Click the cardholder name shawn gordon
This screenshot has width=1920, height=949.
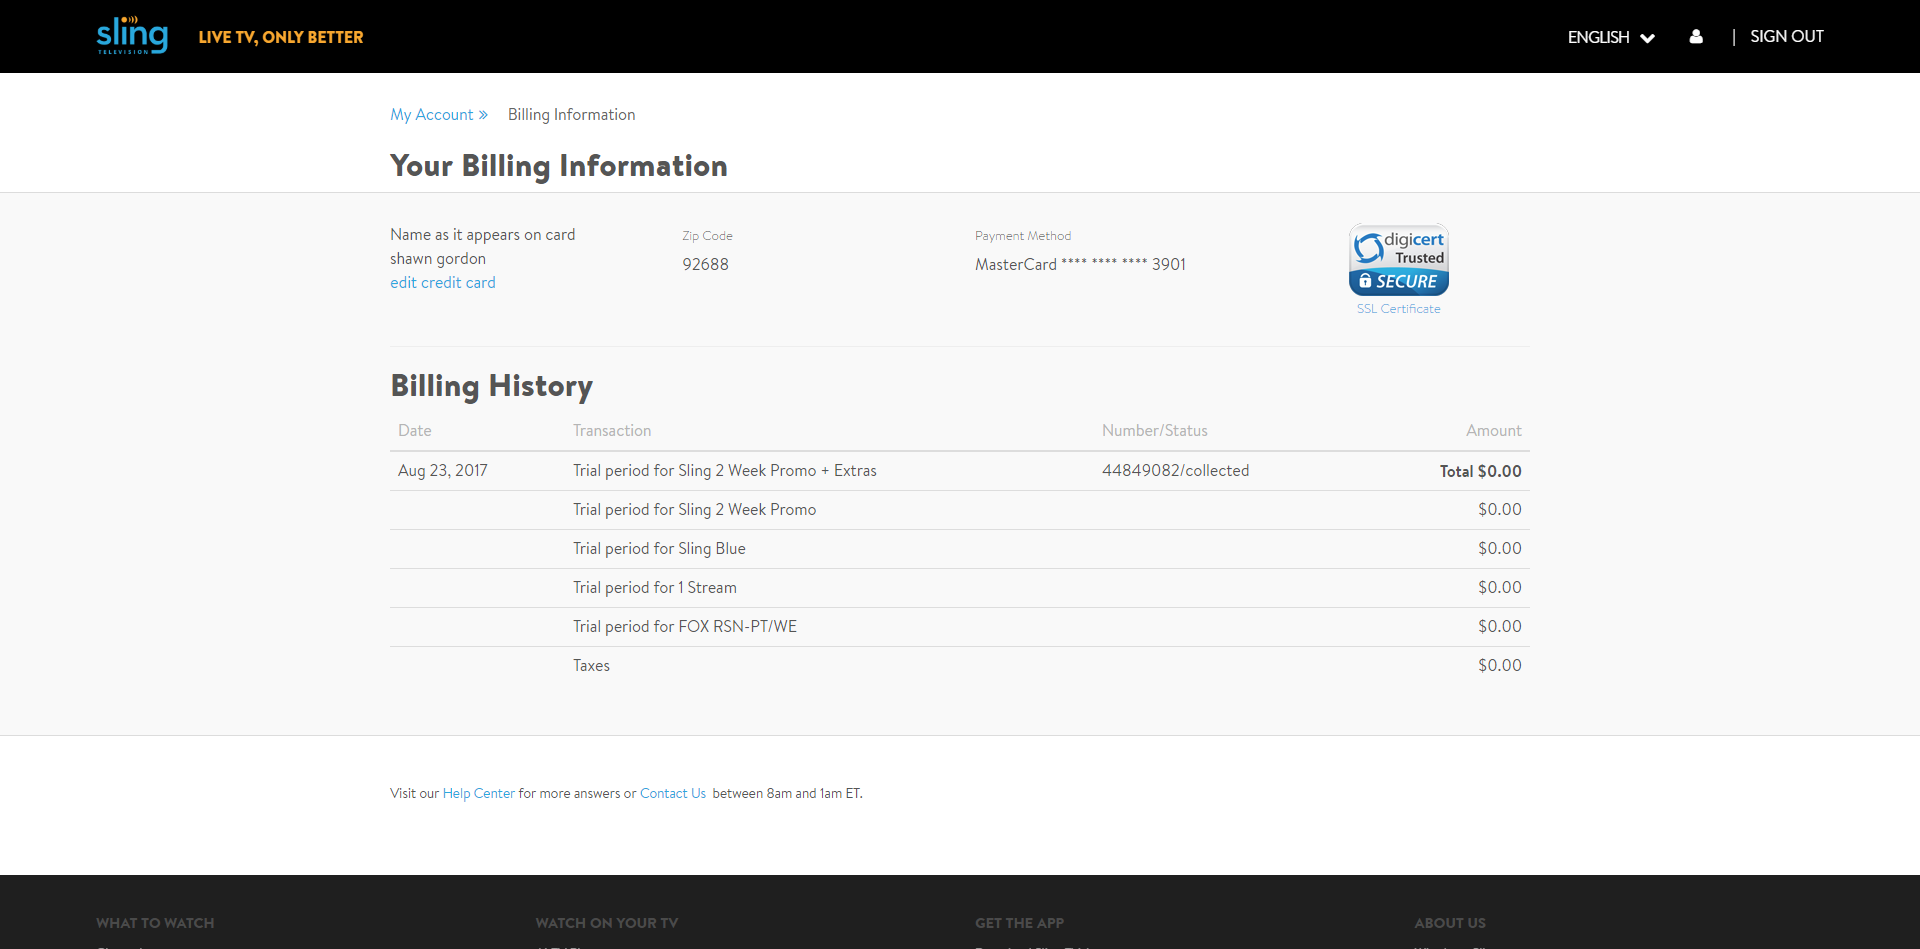click(438, 259)
